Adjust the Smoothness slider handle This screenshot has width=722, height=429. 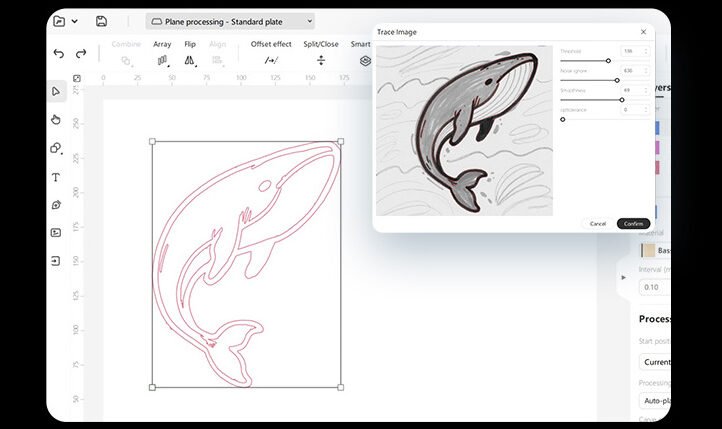[622, 100]
